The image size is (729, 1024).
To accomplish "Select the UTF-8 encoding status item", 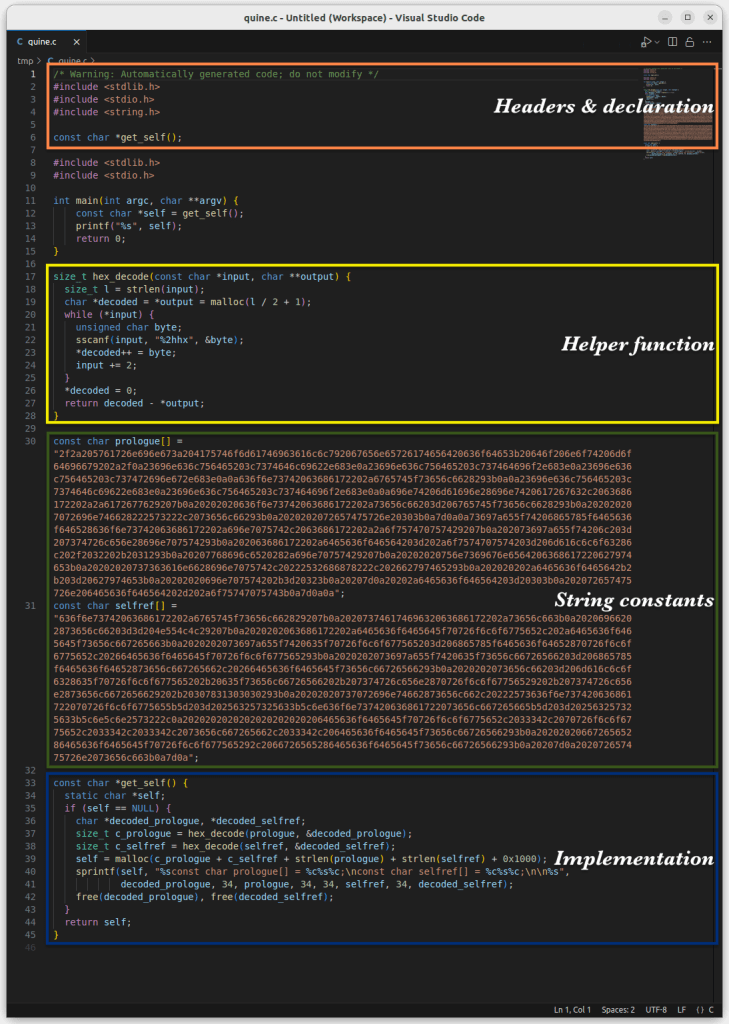I will tap(657, 1009).
